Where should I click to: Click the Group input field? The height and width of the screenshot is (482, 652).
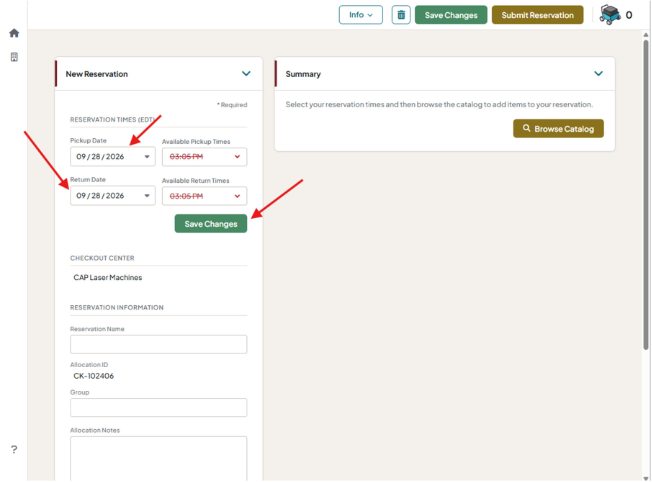click(x=158, y=408)
